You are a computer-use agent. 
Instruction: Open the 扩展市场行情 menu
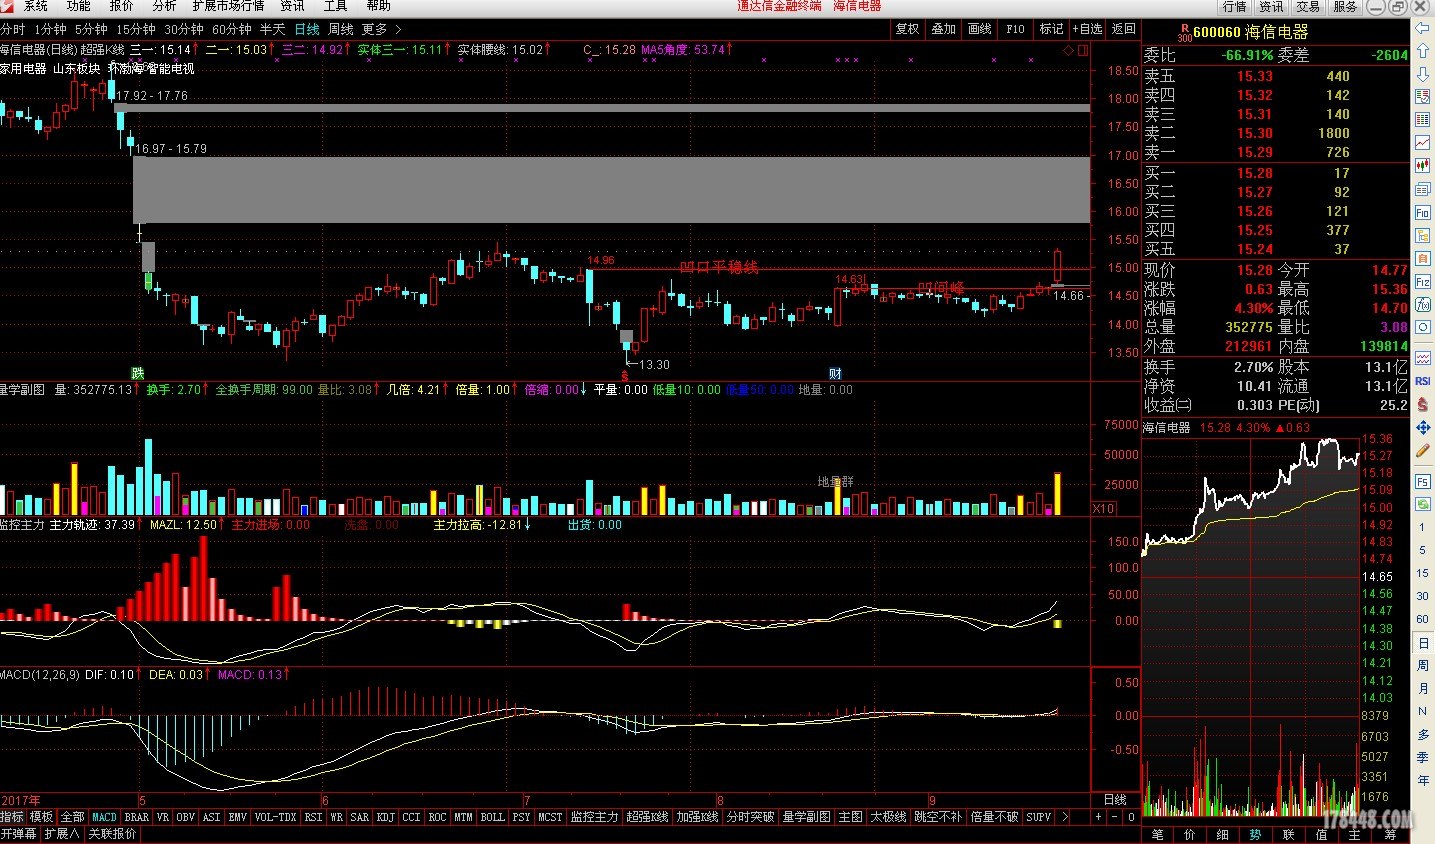click(228, 6)
